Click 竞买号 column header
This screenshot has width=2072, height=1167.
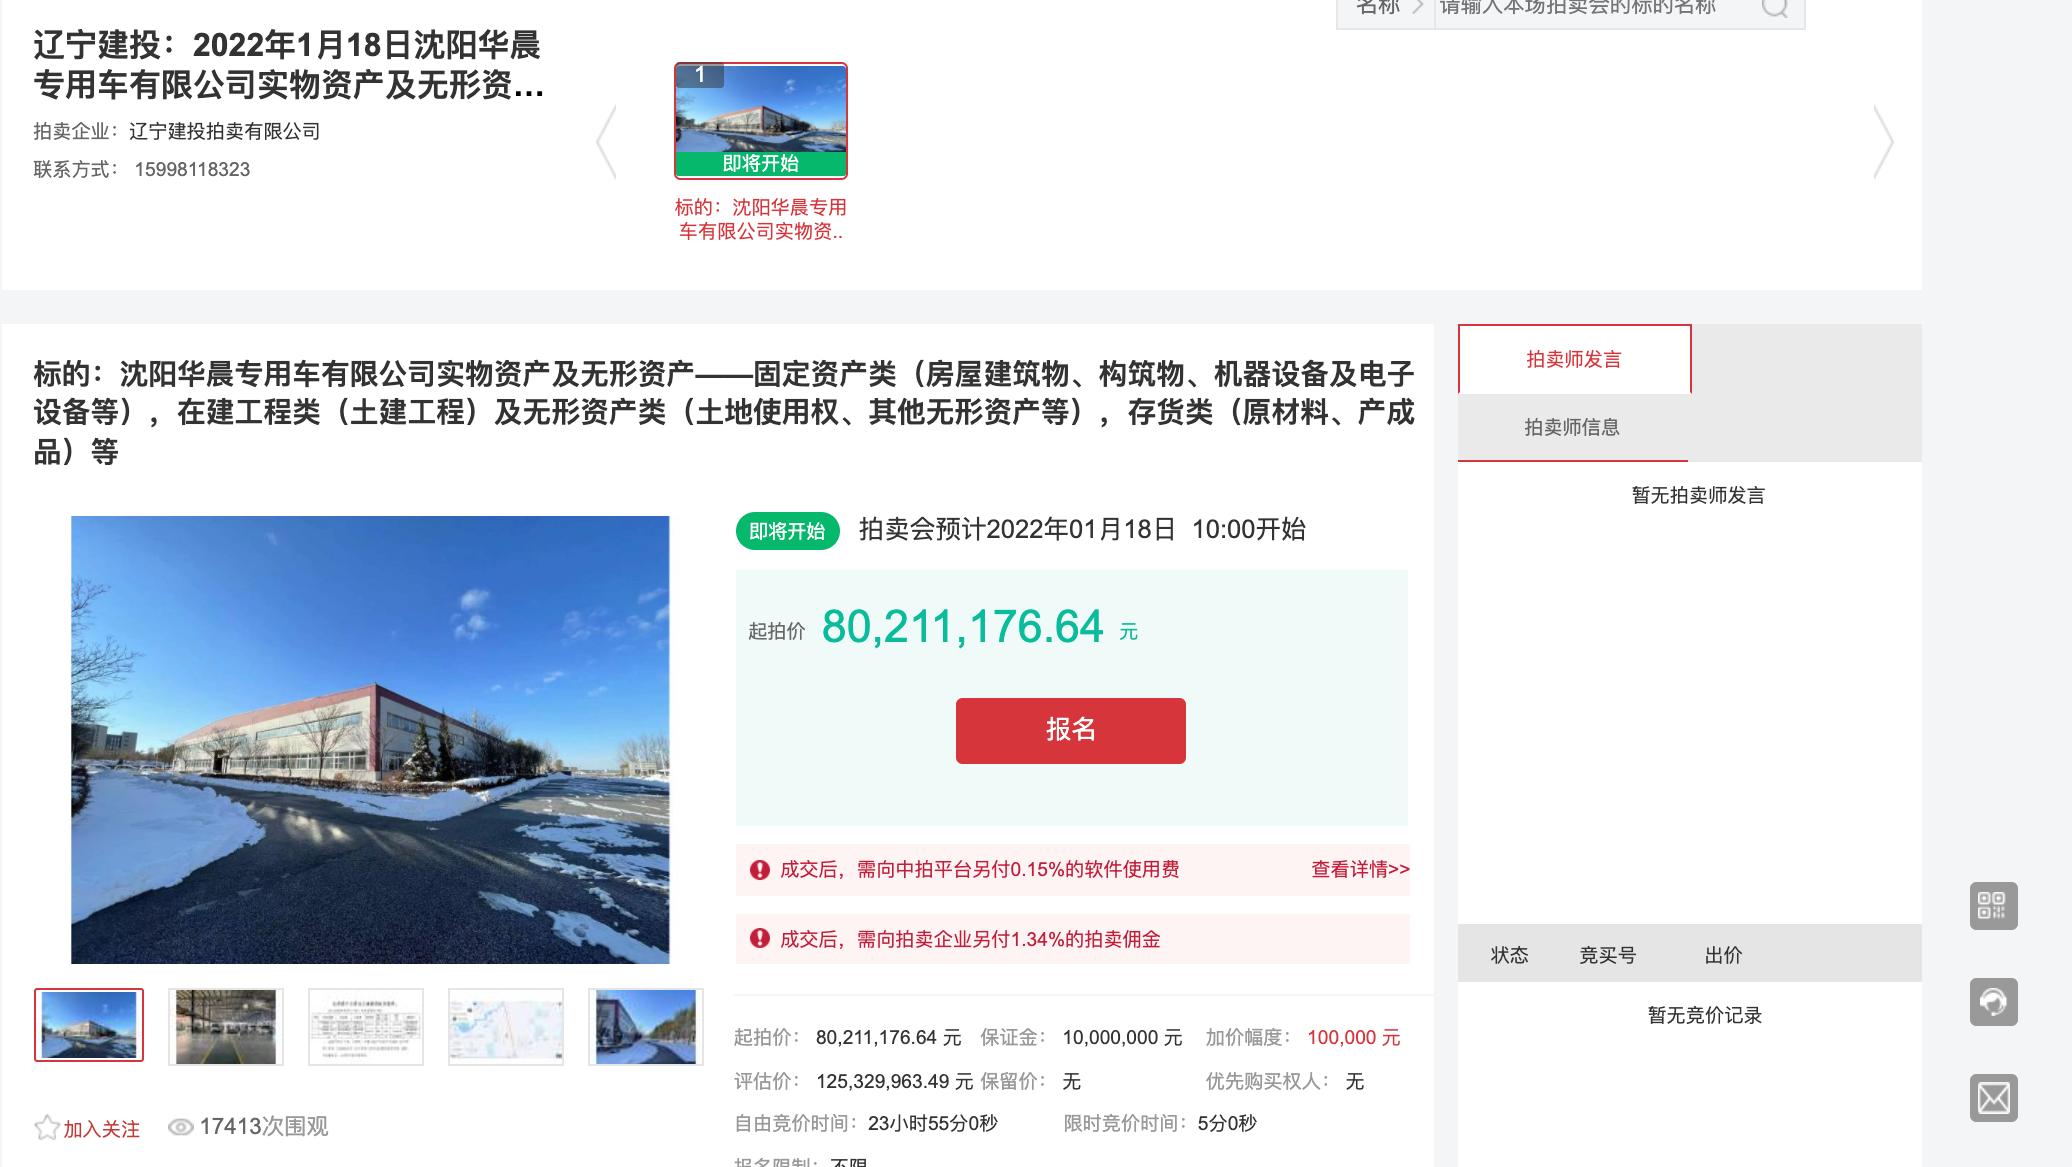pyautogui.click(x=1608, y=955)
